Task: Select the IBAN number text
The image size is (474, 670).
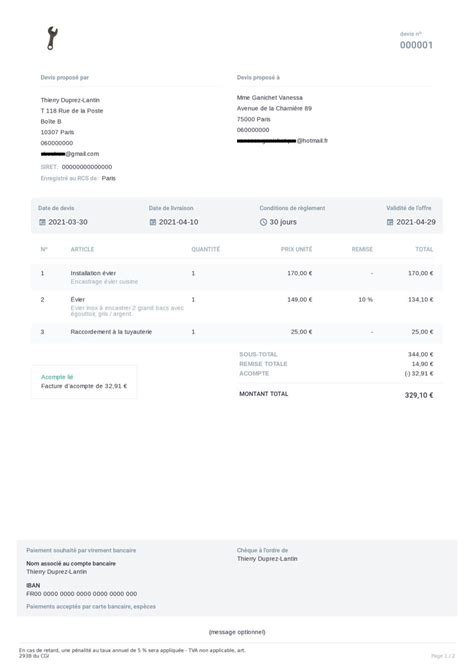Action: [82, 594]
